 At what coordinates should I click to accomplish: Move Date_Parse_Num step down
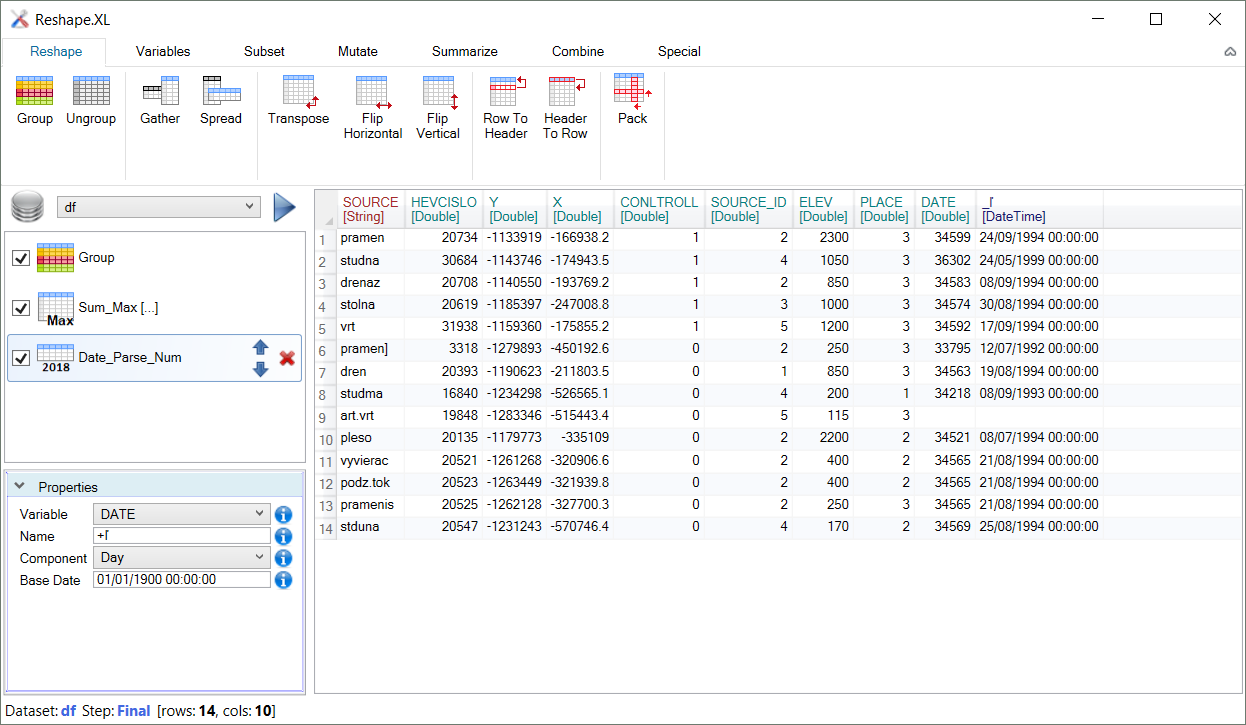pyautogui.click(x=260, y=369)
